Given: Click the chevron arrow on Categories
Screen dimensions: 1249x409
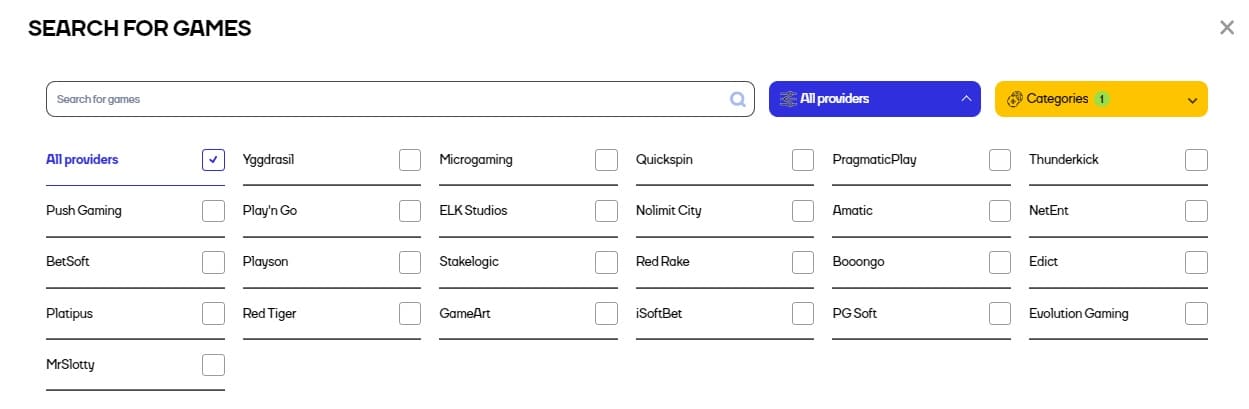Looking at the screenshot, I should click(x=1191, y=100).
